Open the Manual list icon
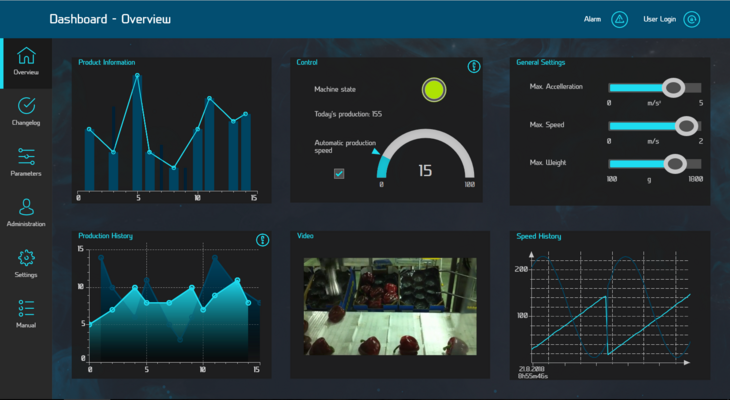 click(27, 308)
